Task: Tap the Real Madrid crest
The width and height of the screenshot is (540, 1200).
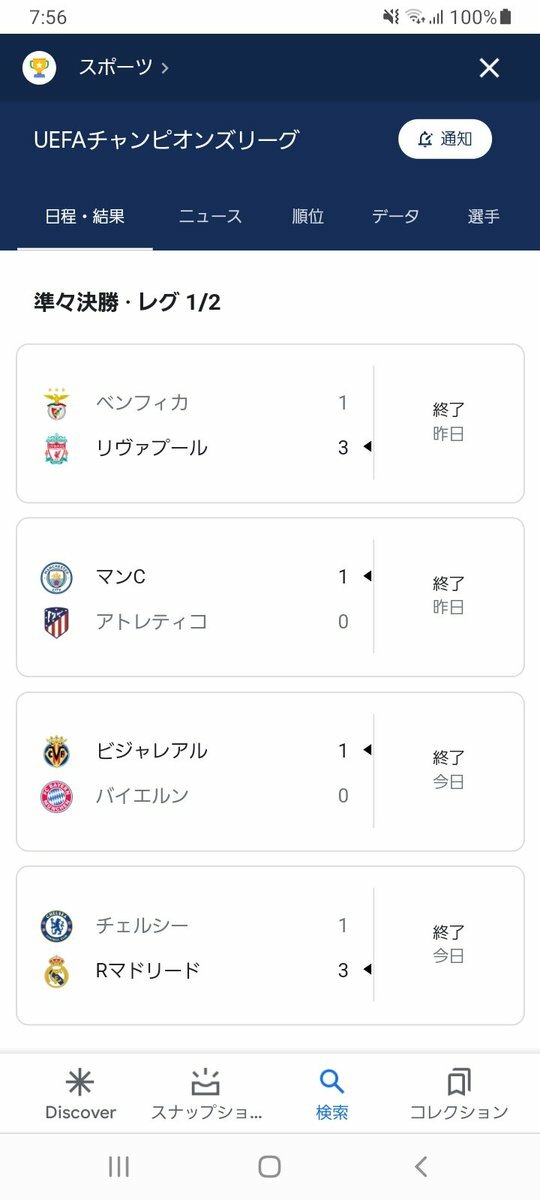Action: click(x=56, y=971)
